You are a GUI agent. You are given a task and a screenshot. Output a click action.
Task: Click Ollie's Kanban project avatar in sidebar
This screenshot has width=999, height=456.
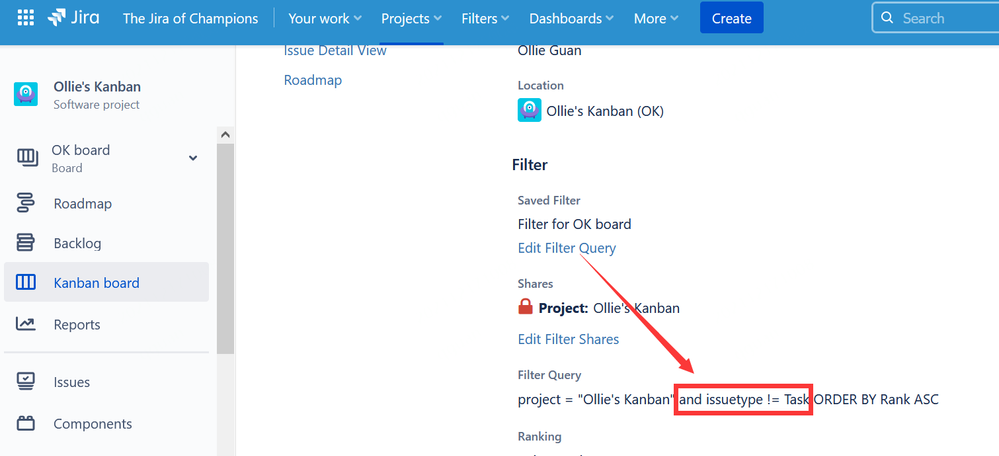pos(26,94)
